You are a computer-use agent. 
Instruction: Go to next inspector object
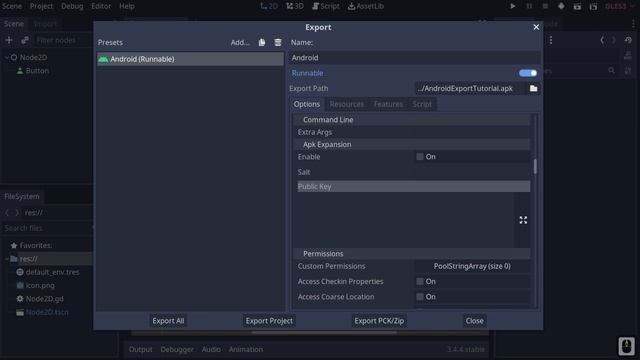(x=613, y=40)
